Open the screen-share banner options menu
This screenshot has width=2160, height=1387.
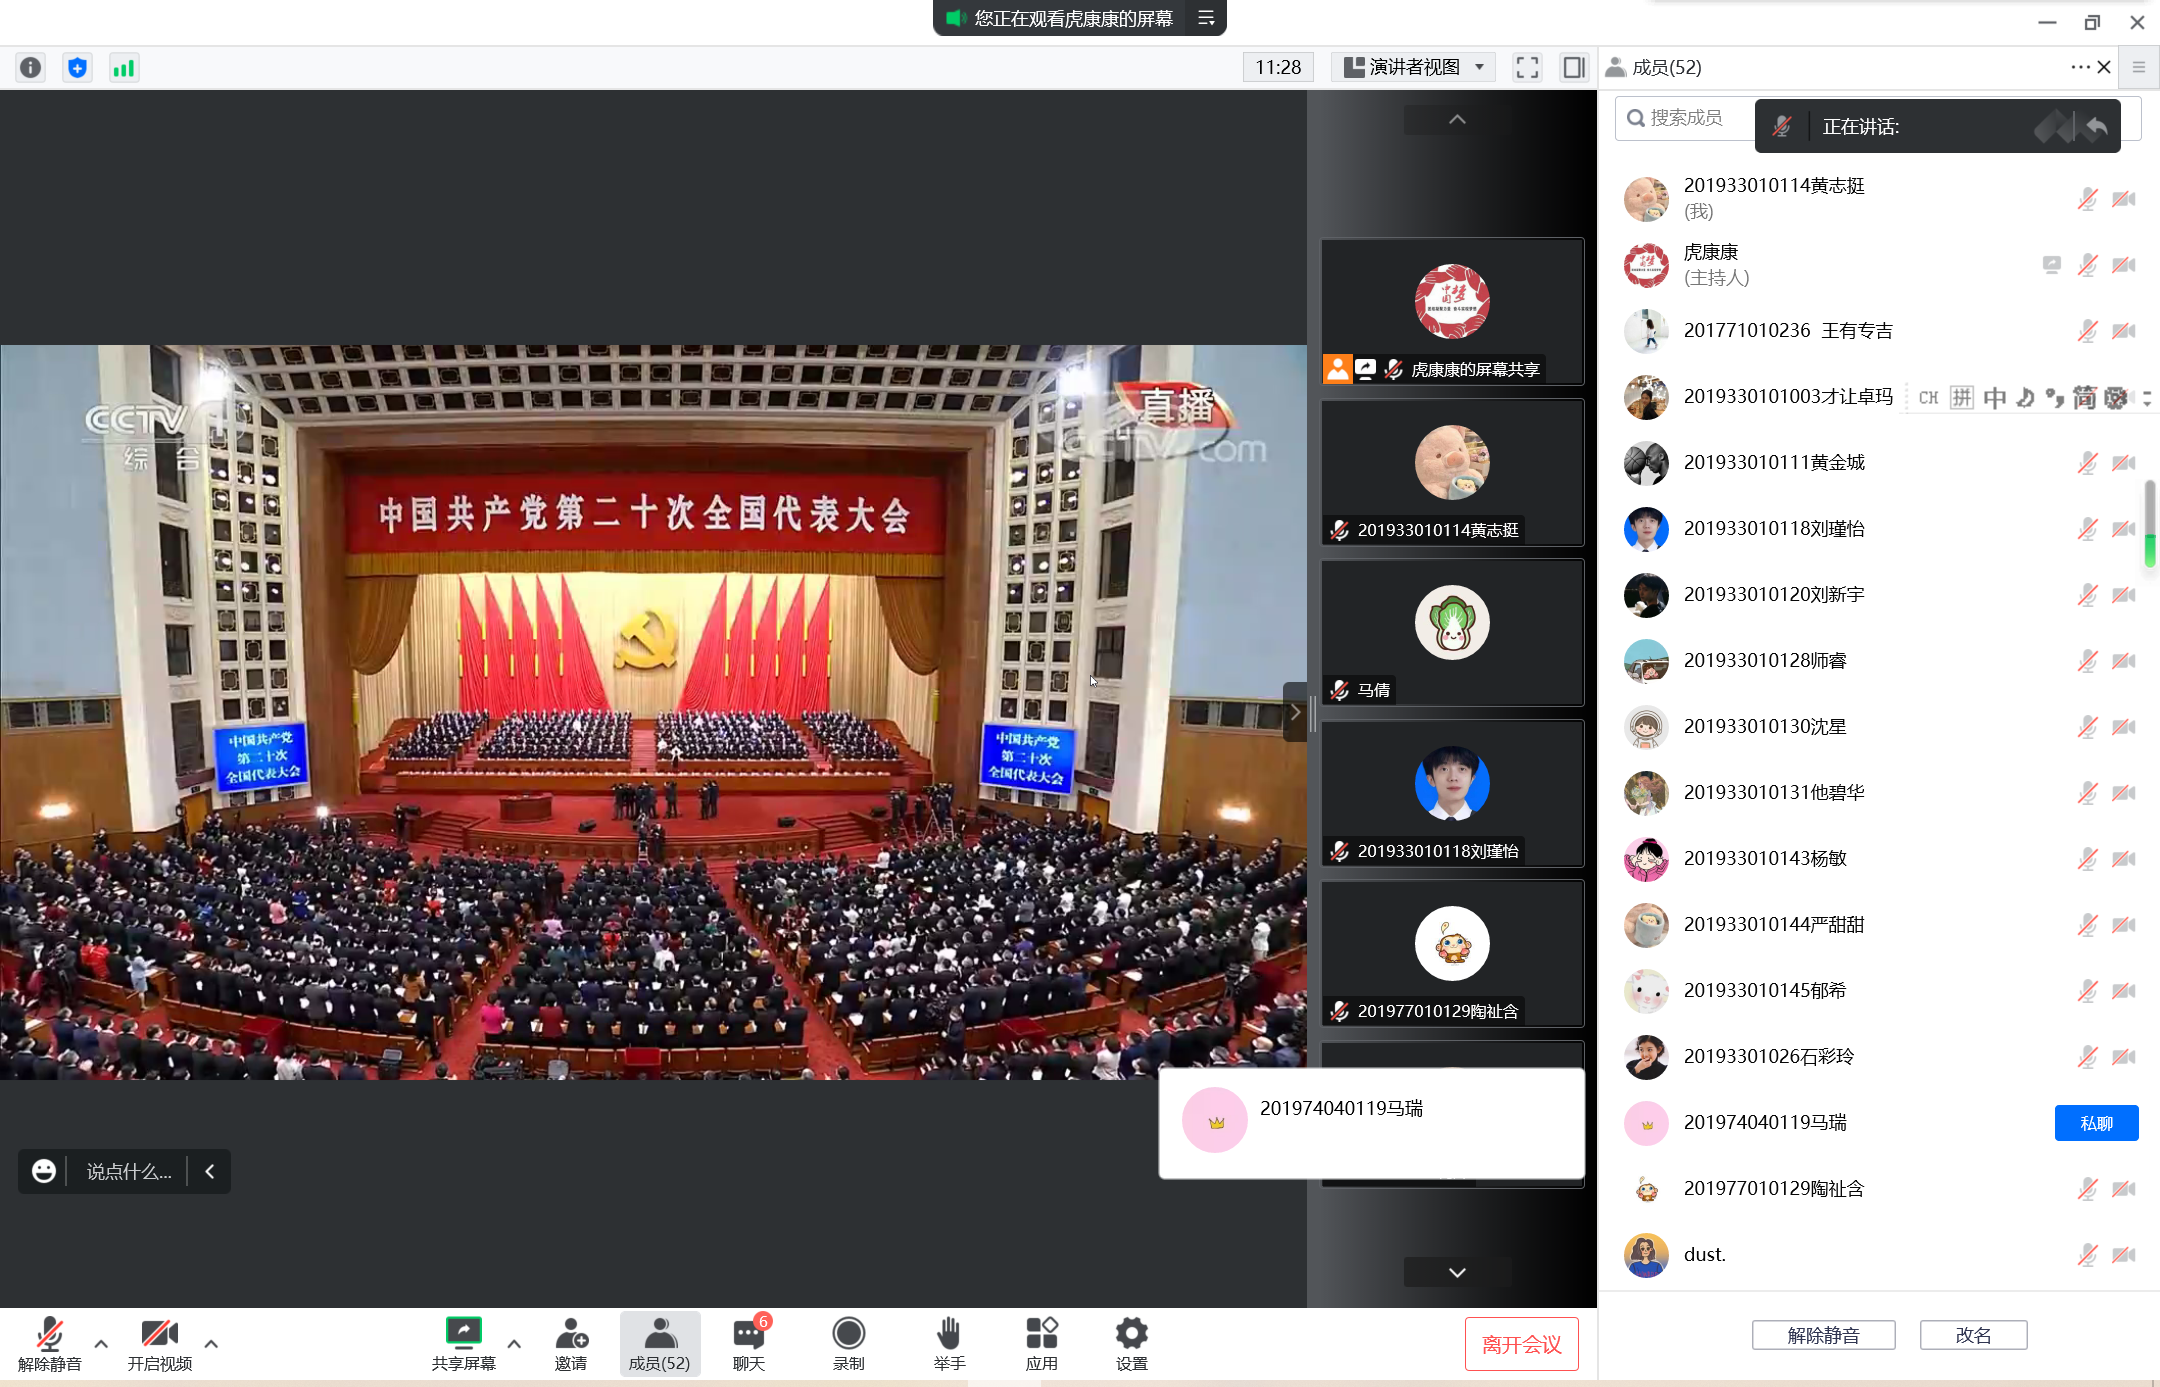click(x=1206, y=18)
